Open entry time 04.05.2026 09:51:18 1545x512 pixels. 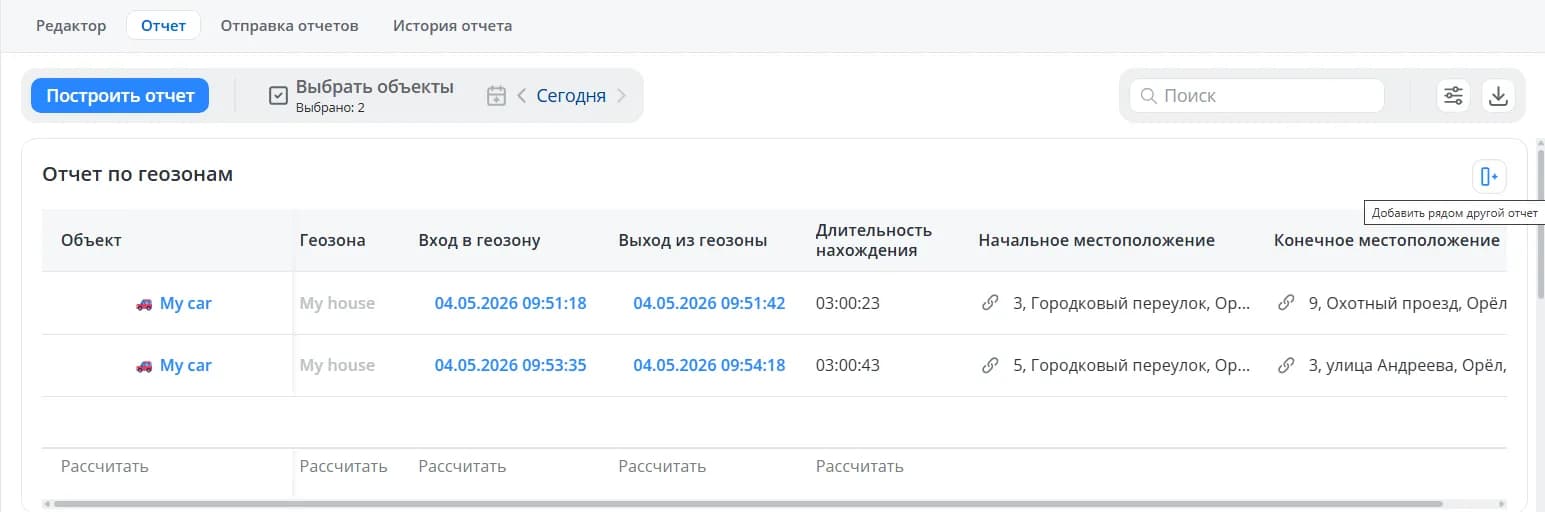pyautogui.click(x=510, y=303)
